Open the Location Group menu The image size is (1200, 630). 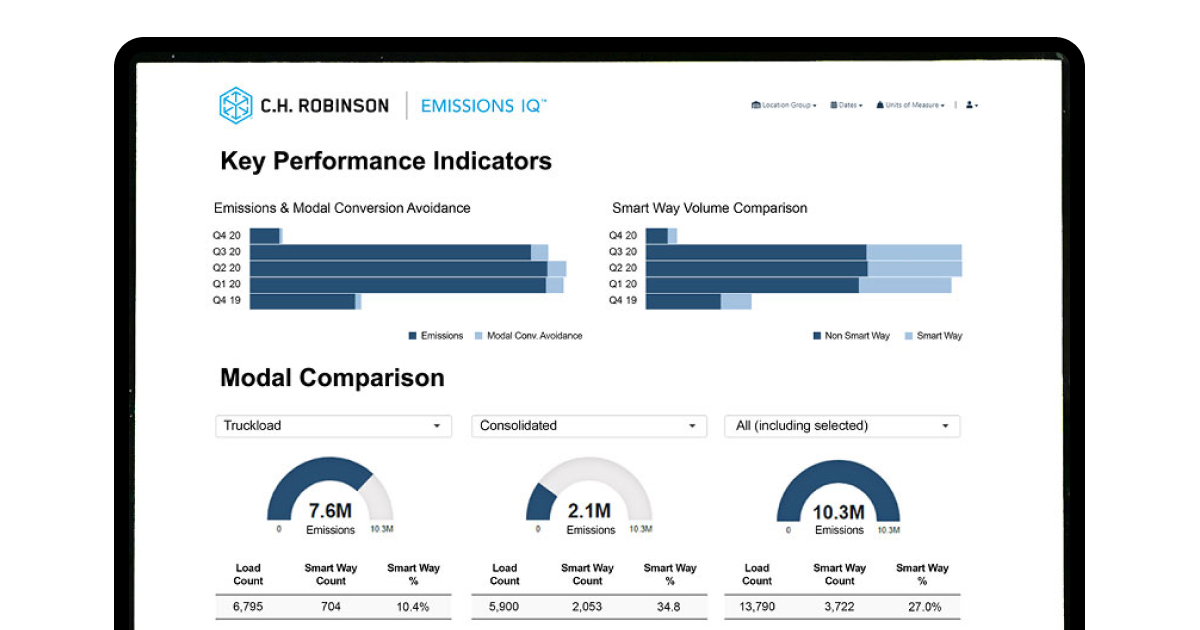click(784, 105)
